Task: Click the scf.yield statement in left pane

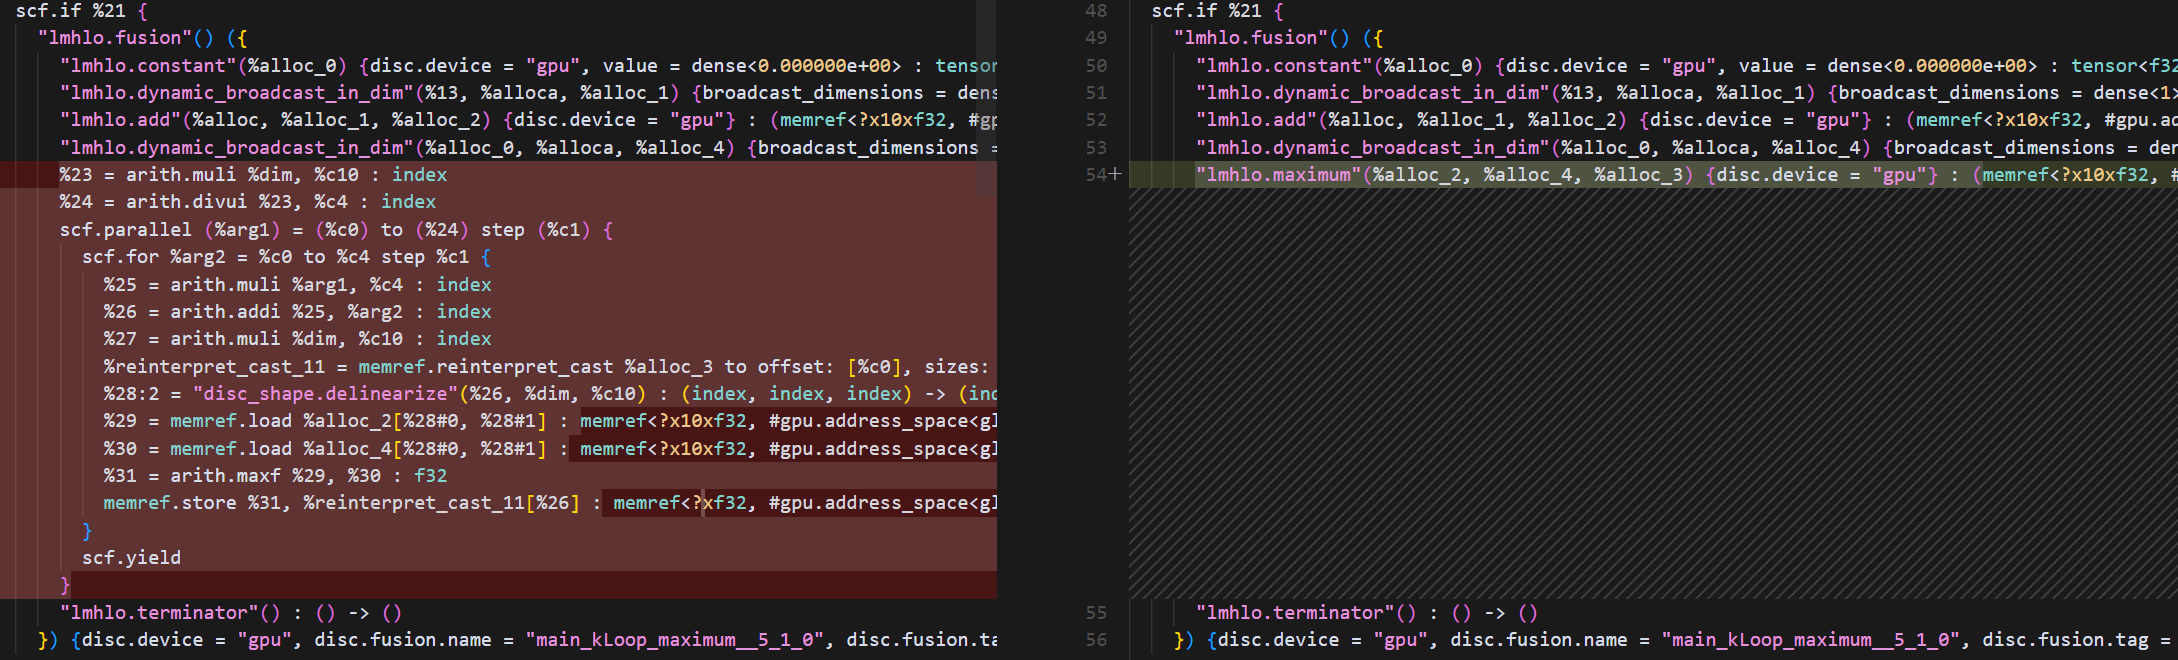Action: [131, 558]
